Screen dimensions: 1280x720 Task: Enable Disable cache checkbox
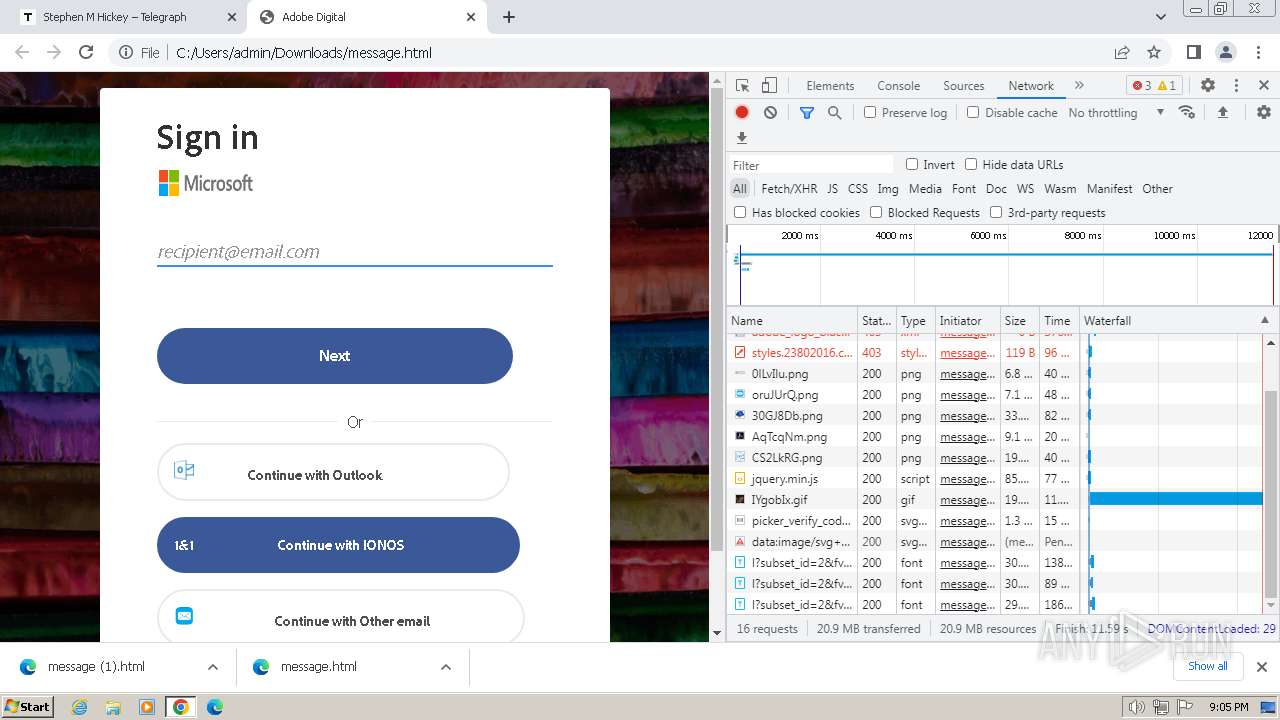click(x=973, y=112)
